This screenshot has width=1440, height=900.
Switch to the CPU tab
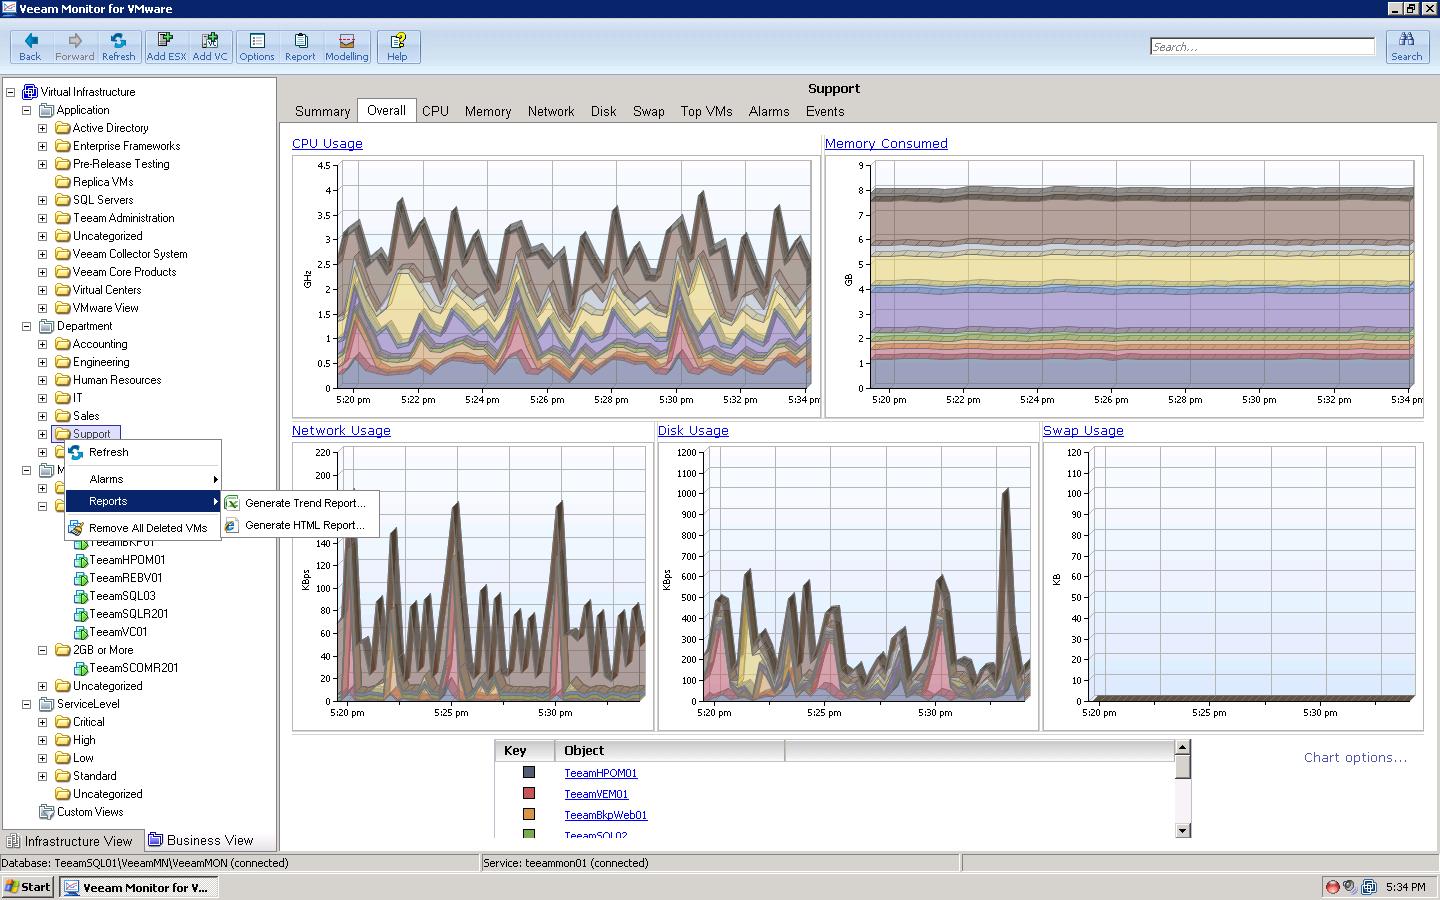pyautogui.click(x=435, y=111)
